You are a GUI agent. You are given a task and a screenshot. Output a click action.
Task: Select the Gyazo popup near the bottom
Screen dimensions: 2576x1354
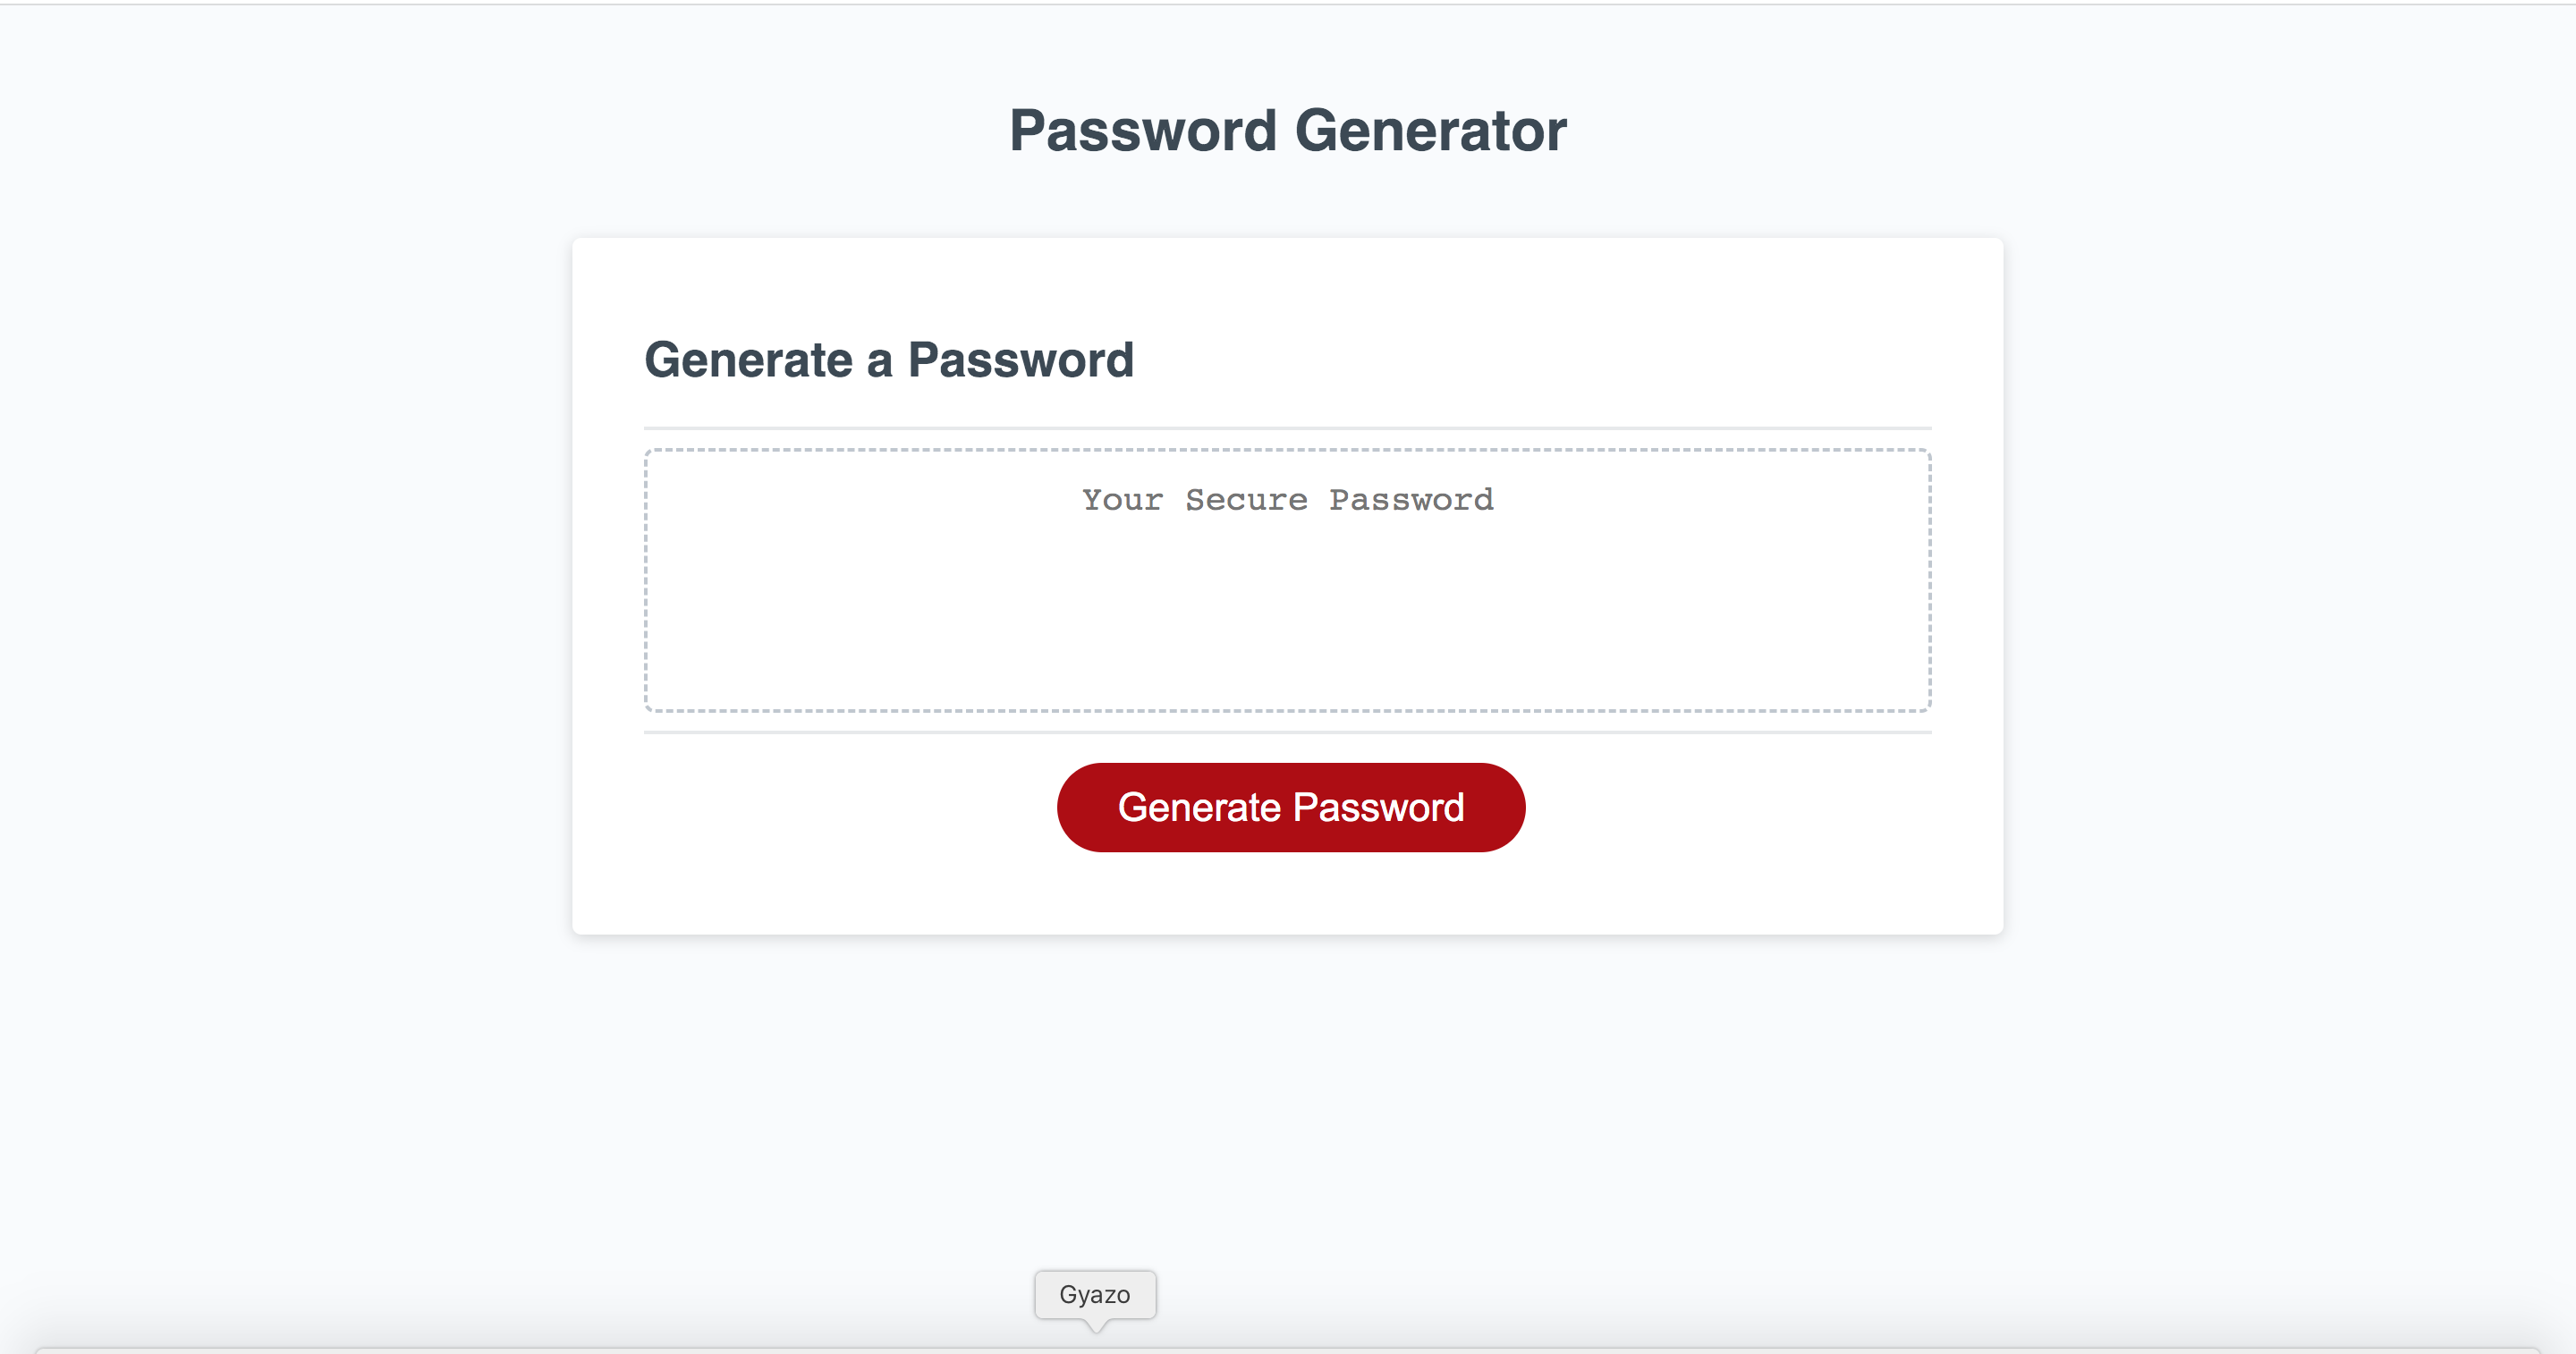(x=1095, y=1294)
